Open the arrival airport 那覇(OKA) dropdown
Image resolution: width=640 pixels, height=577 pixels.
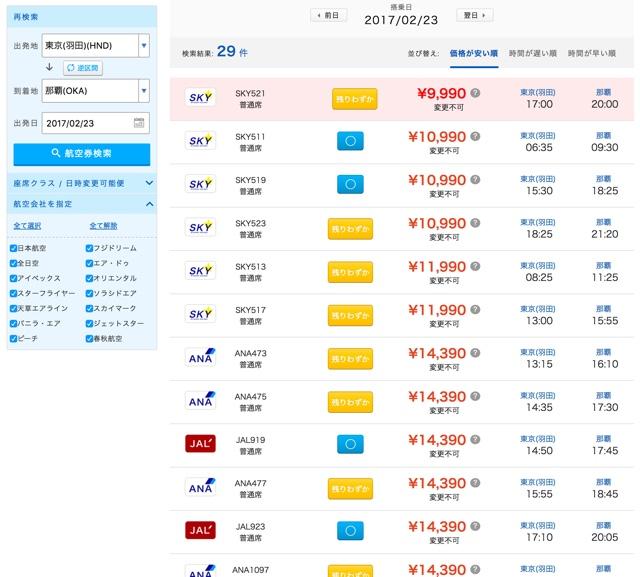point(144,90)
